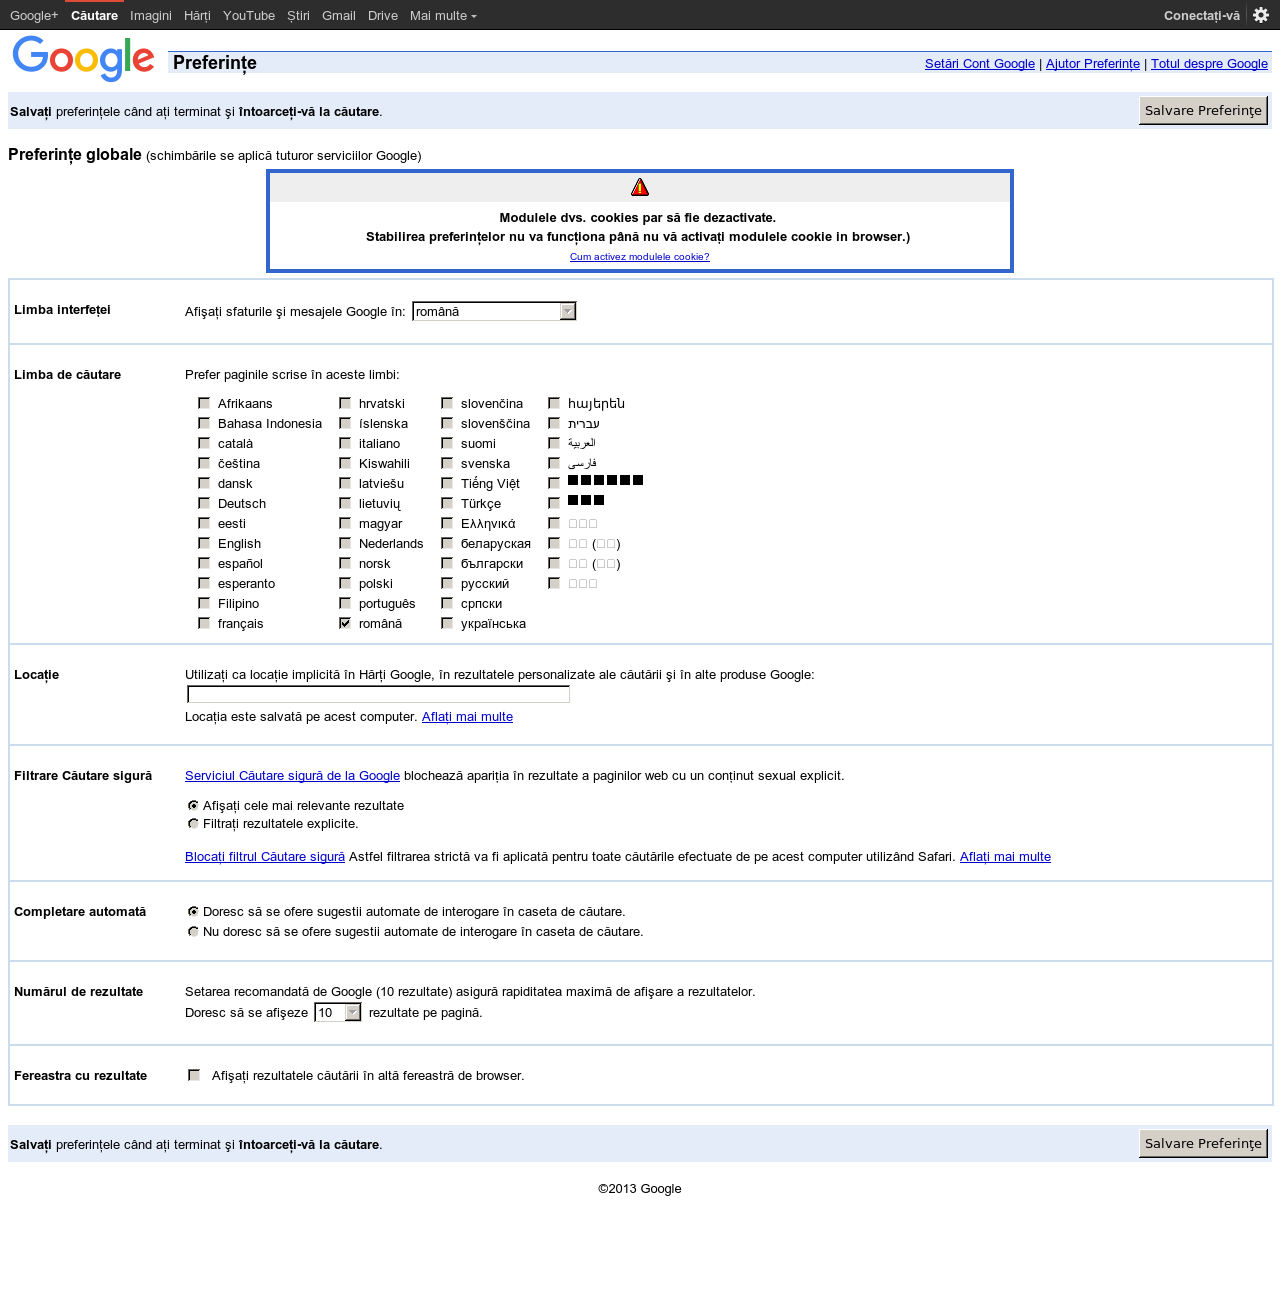The height and width of the screenshot is (1310, 1280).
Task: Check the esperanto checkbox
Action: 204,583
